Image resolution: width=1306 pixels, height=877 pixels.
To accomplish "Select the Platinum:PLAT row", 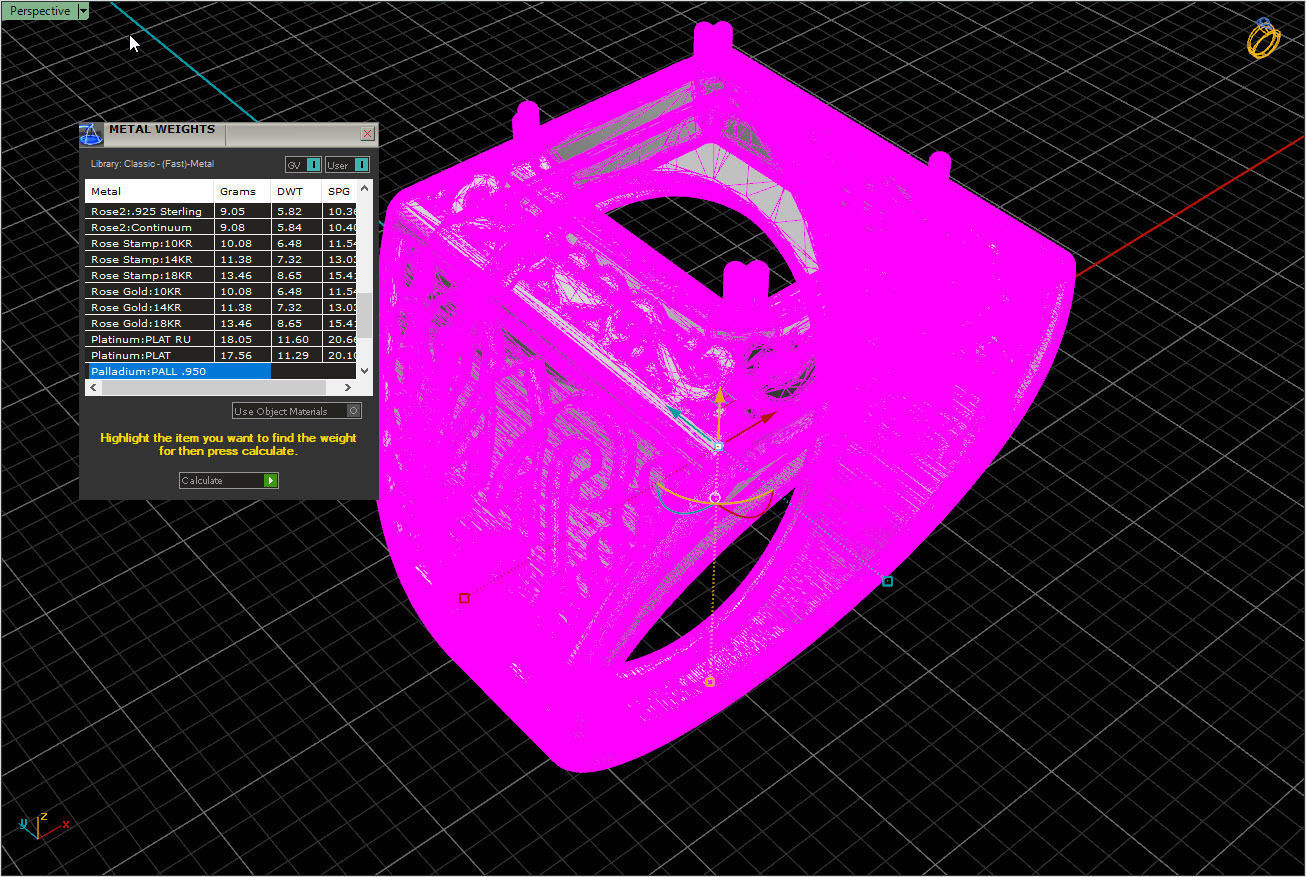I will (x=221, y=355).
